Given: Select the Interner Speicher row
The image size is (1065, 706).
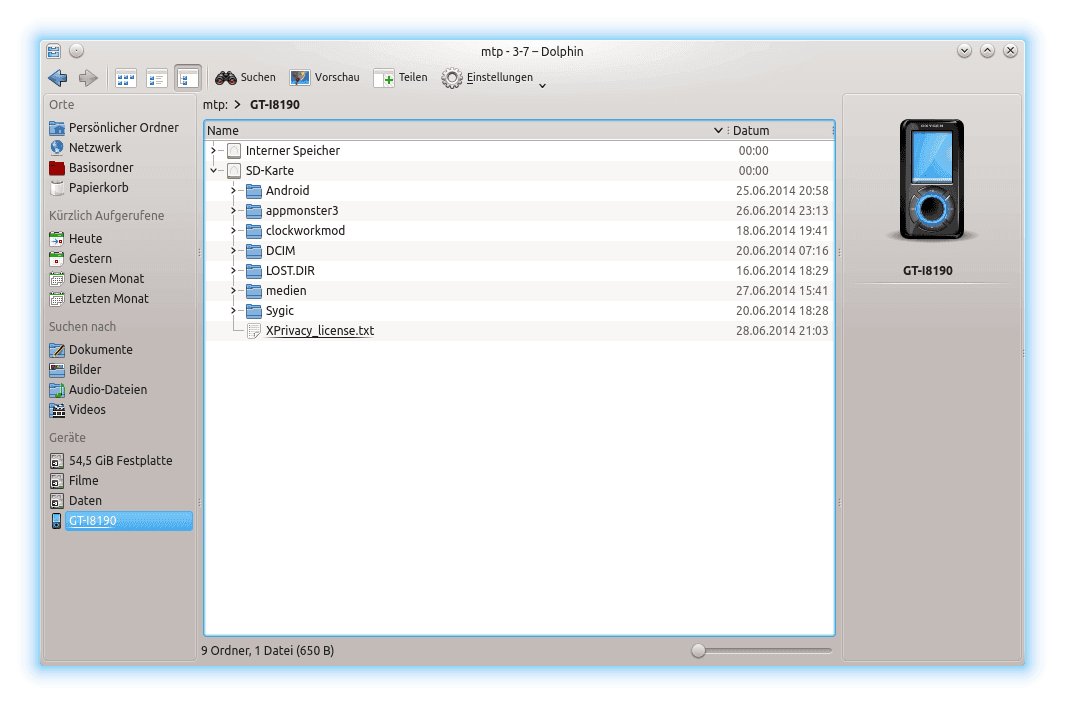Looking at the screenshot, I should pos(520,151).
